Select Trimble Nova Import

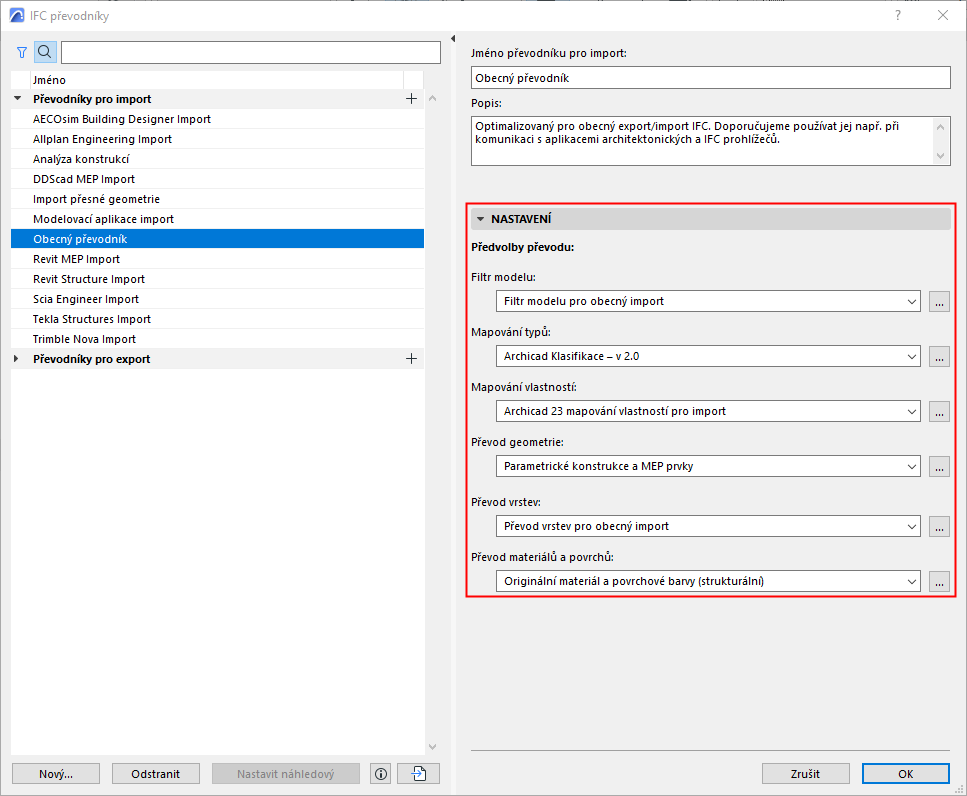(x=217, y=340)
